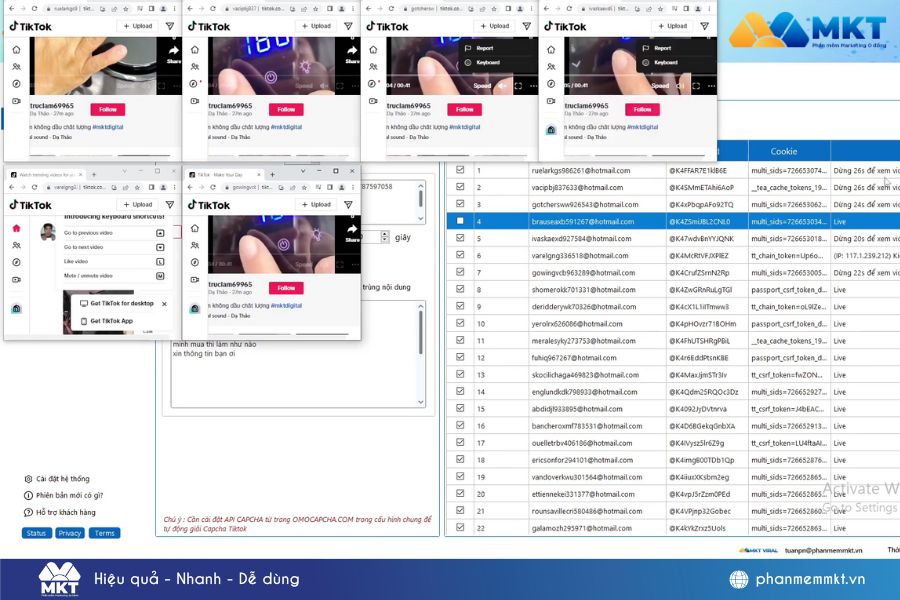The width and height of the screenshot is (900, 600).
Task: Decrease seconds value with stepper down arrow
Action: pyautogui.click(x=385, y=239)
